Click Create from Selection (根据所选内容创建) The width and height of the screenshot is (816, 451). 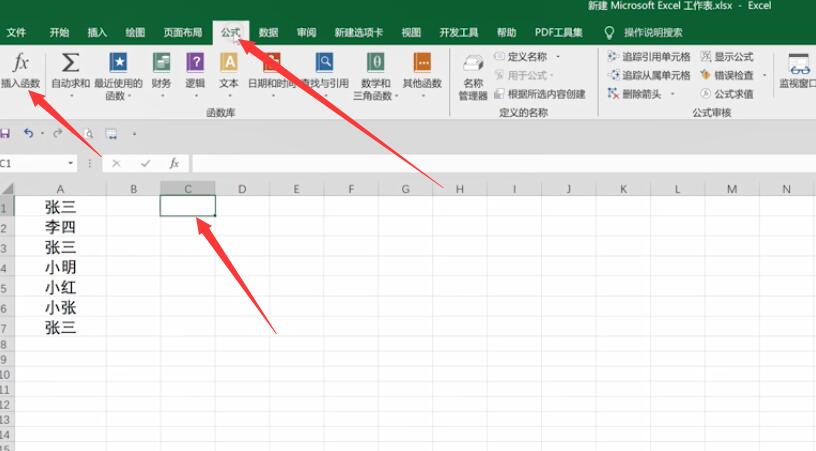540,94
